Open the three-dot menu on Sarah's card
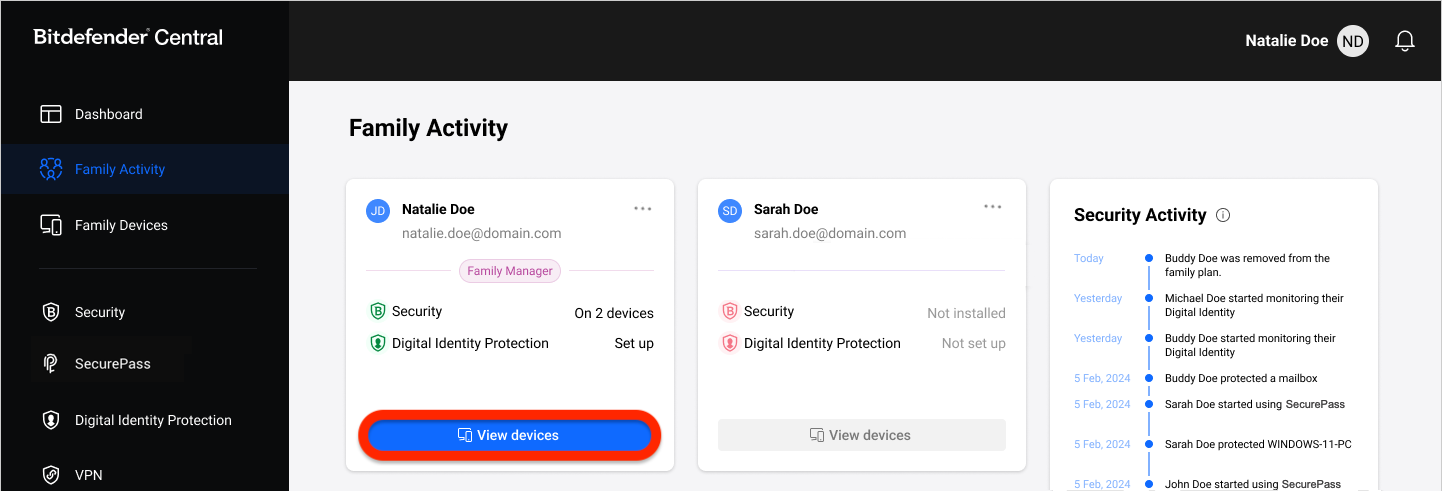This screenshot has width=1442, height=491. click(x=993, y=207)
